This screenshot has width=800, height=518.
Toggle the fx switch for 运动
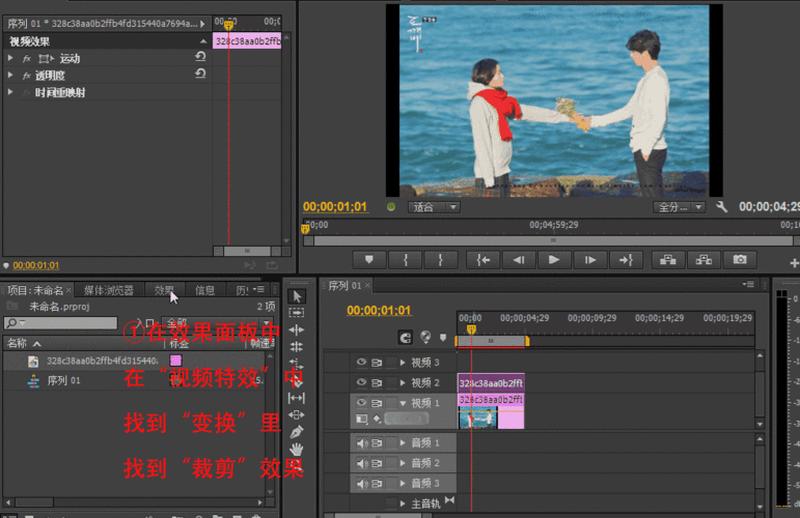click(27, 59)
